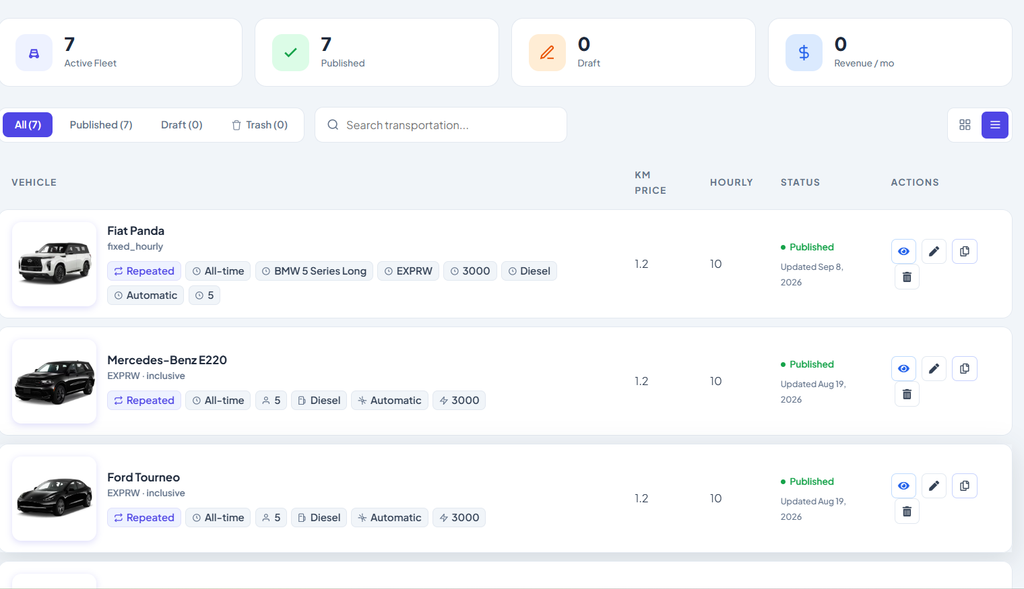1024x589 pixels.
Task: Click Ford Tourneo's hourly value 10
Action: coord(716,498)
